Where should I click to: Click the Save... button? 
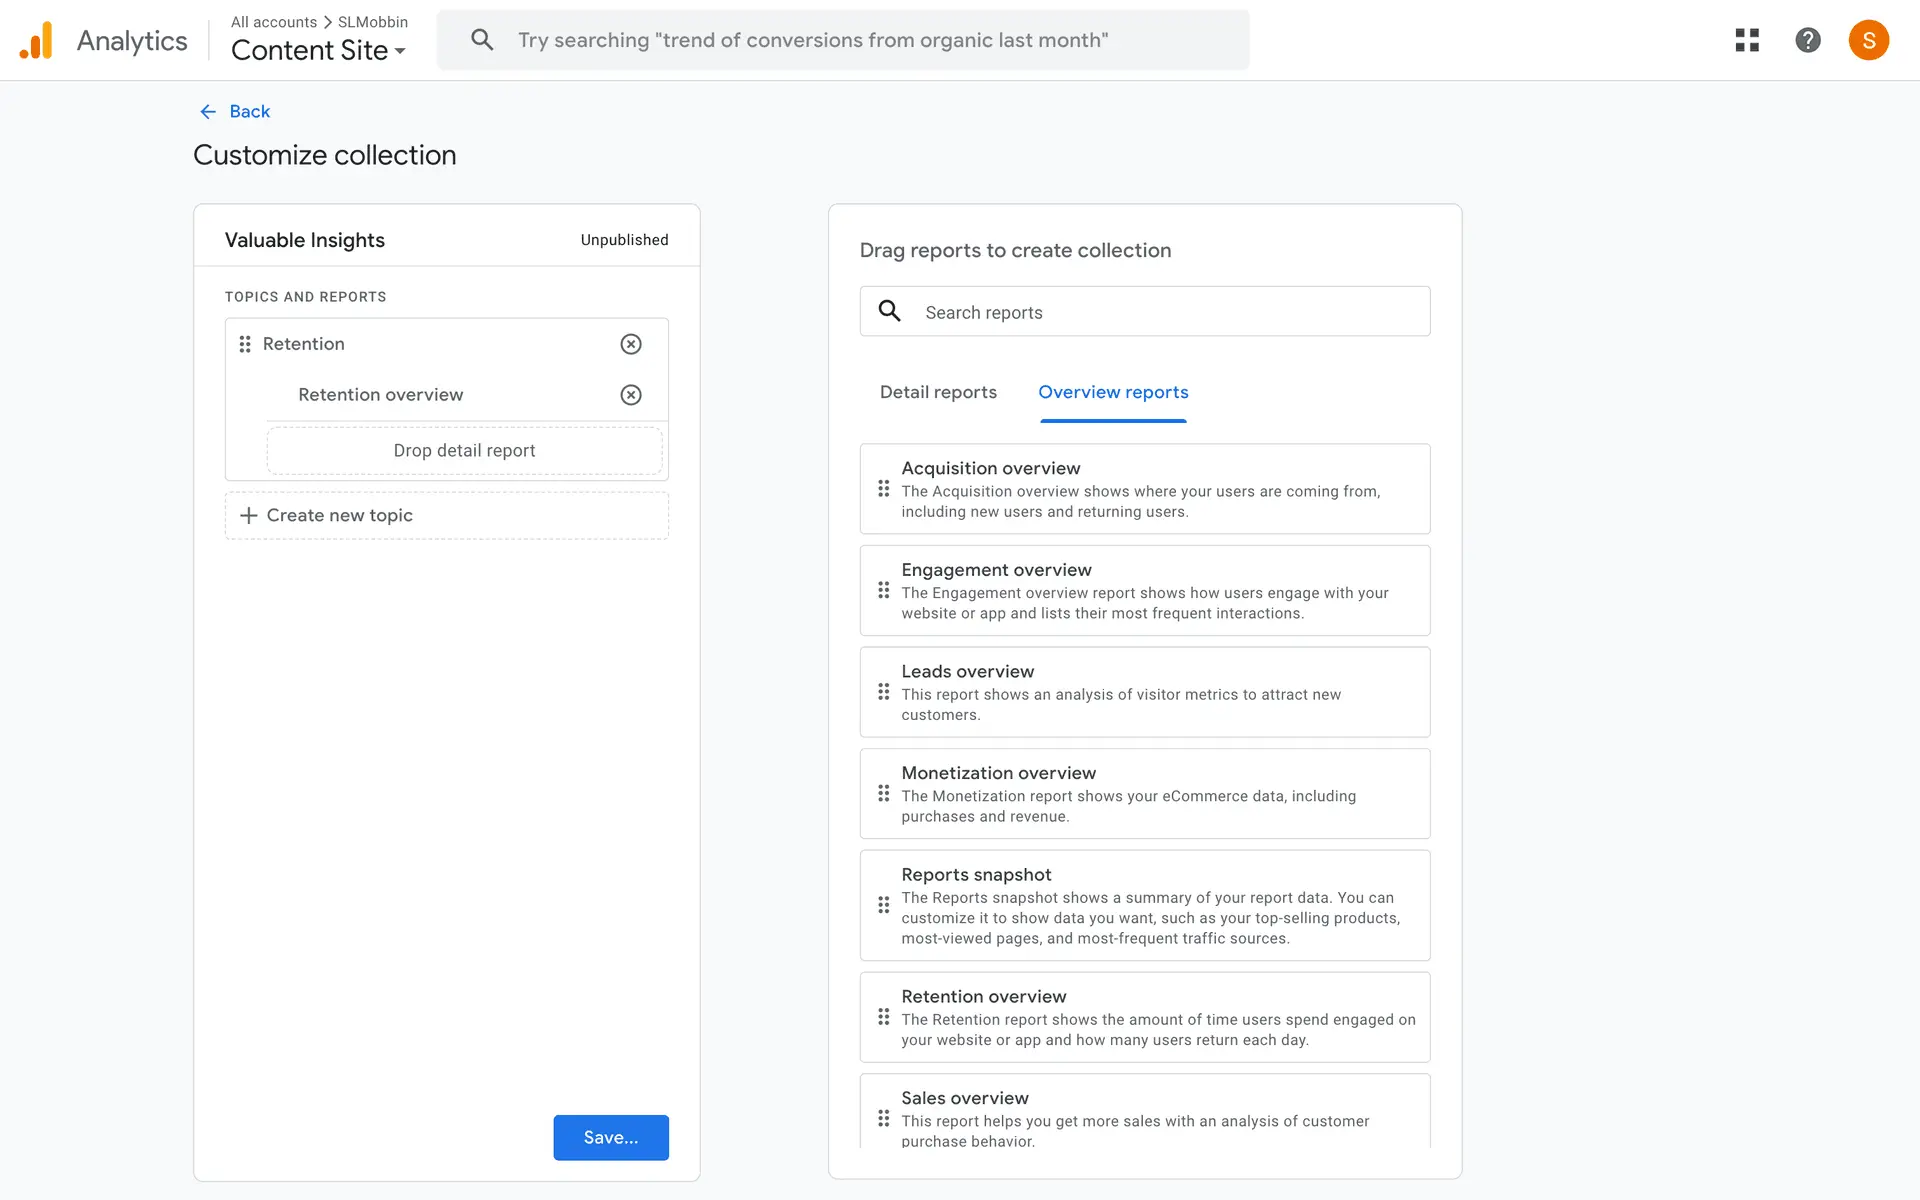coord(610,1137)
